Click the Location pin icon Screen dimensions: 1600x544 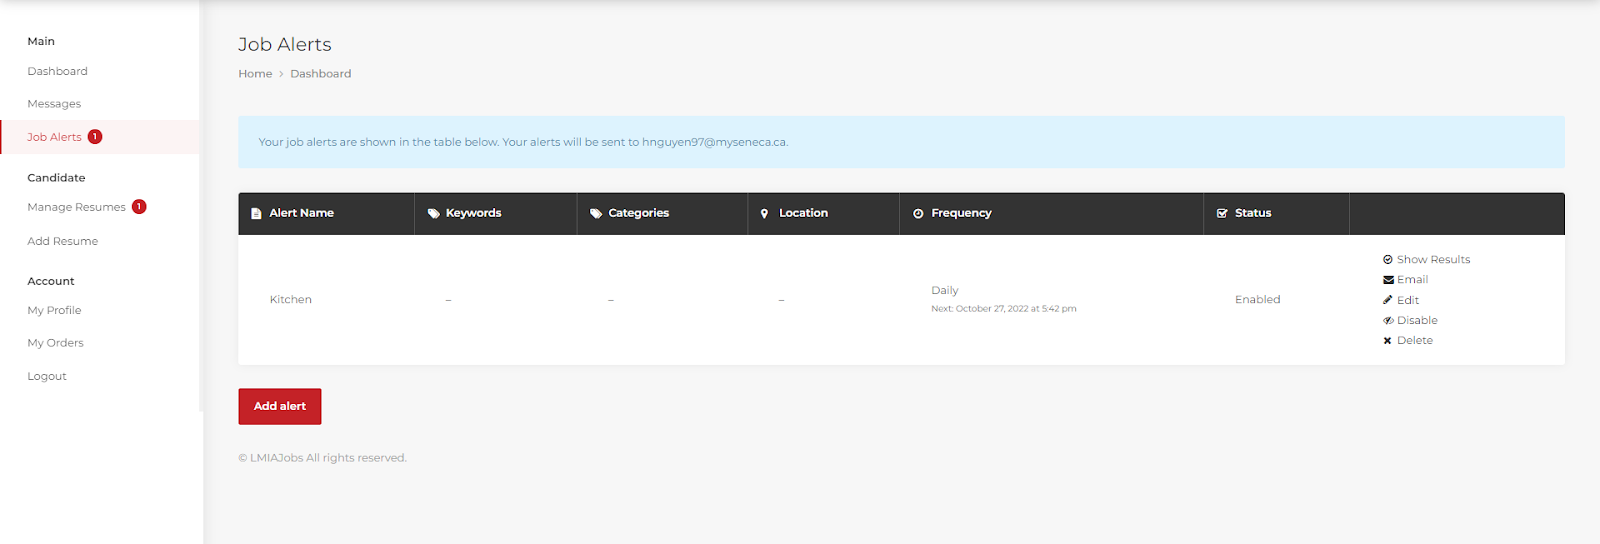(764, 214)
